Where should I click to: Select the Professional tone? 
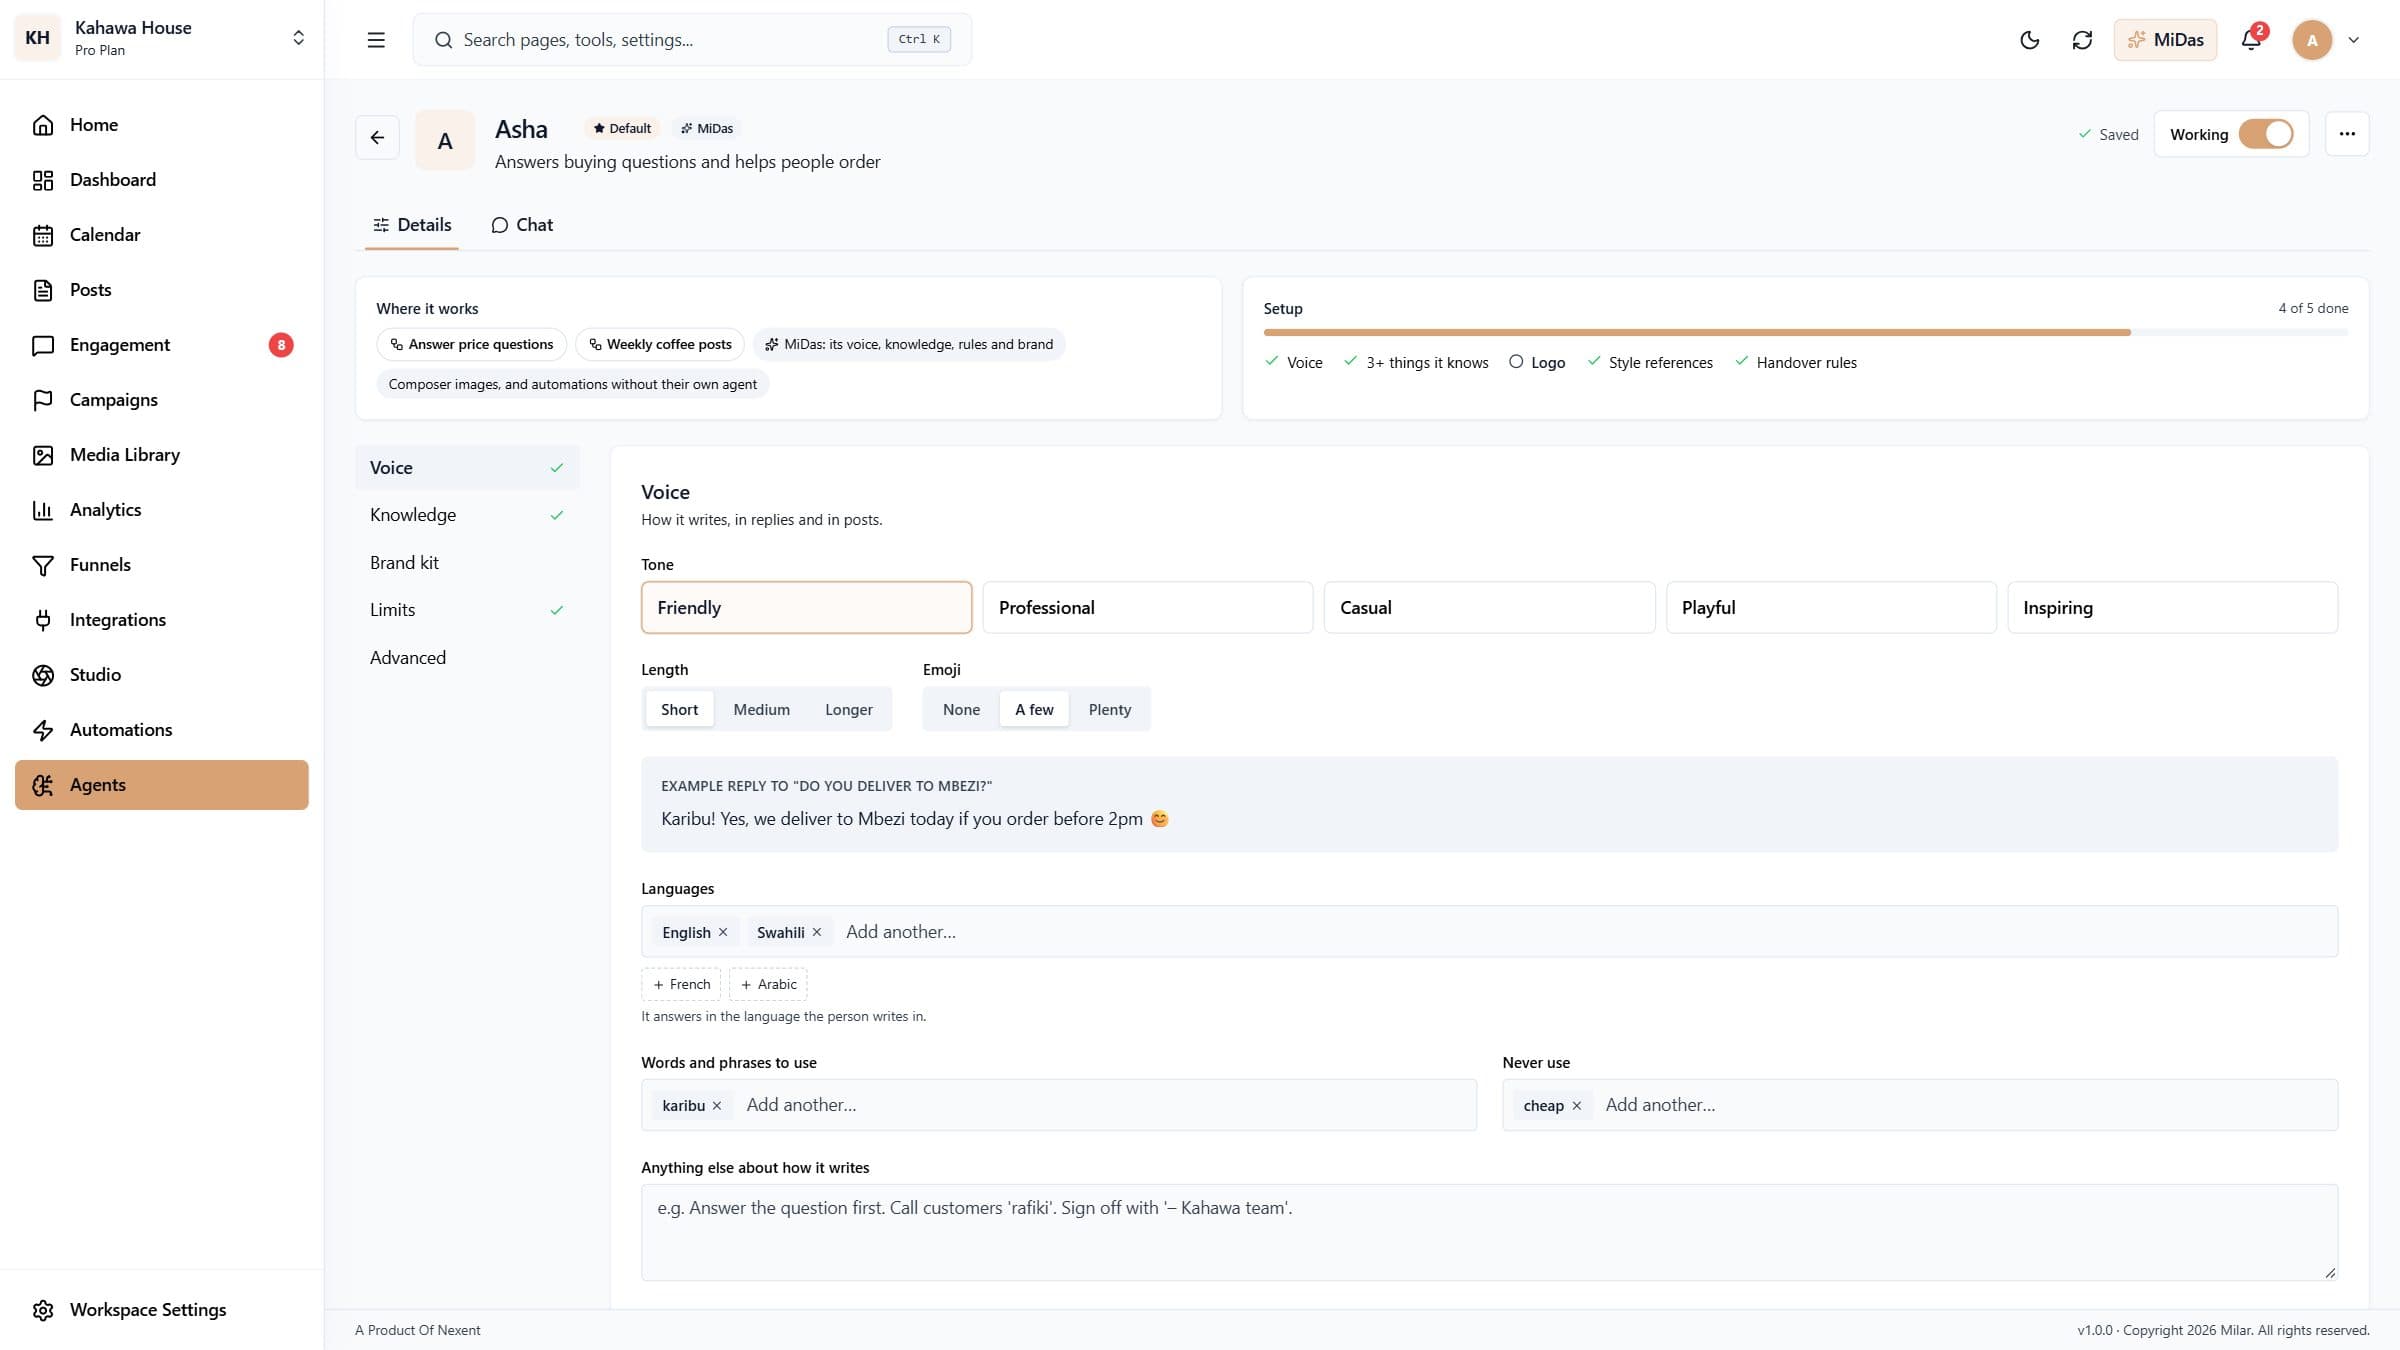click(x=1147, y=607)
